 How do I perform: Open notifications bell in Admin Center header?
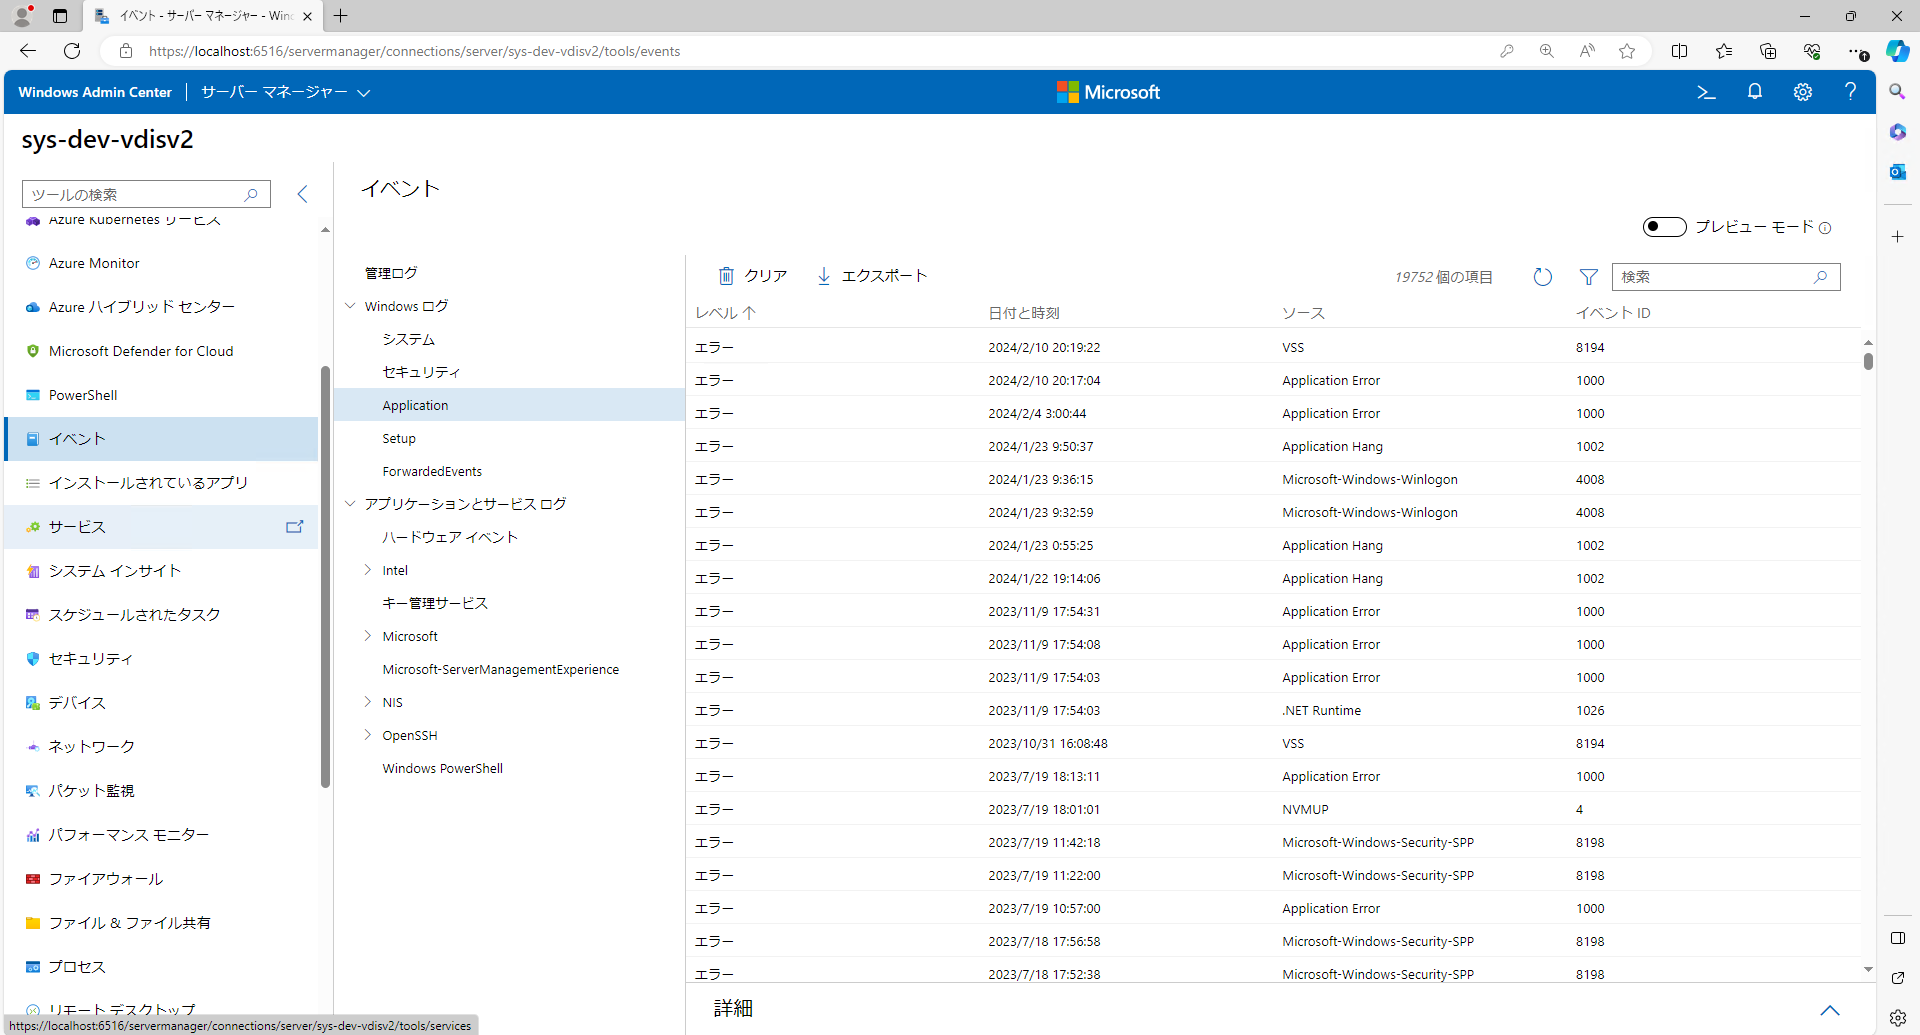[x=1754, y=92]
